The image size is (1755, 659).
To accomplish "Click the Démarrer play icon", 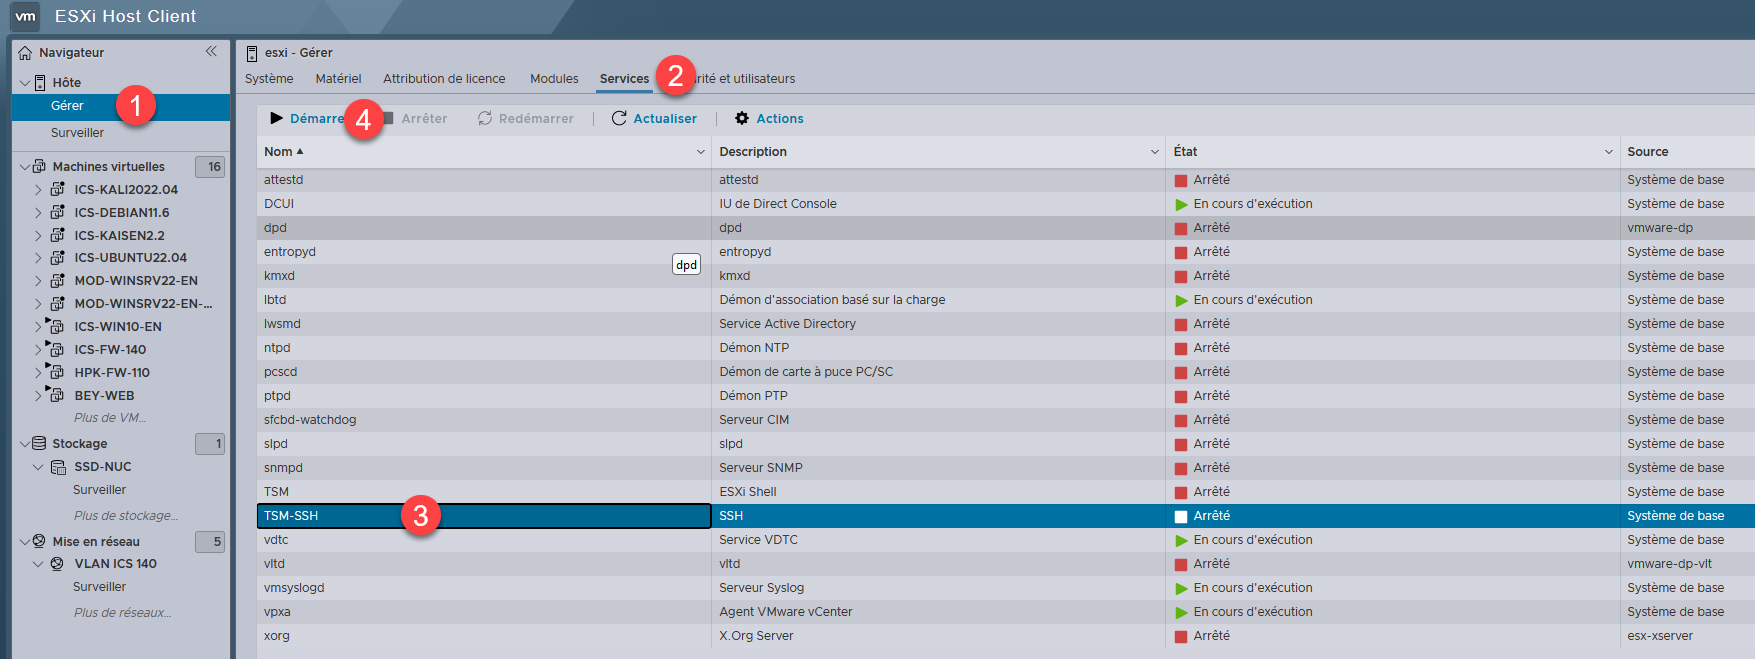I will tap(277, 118).
